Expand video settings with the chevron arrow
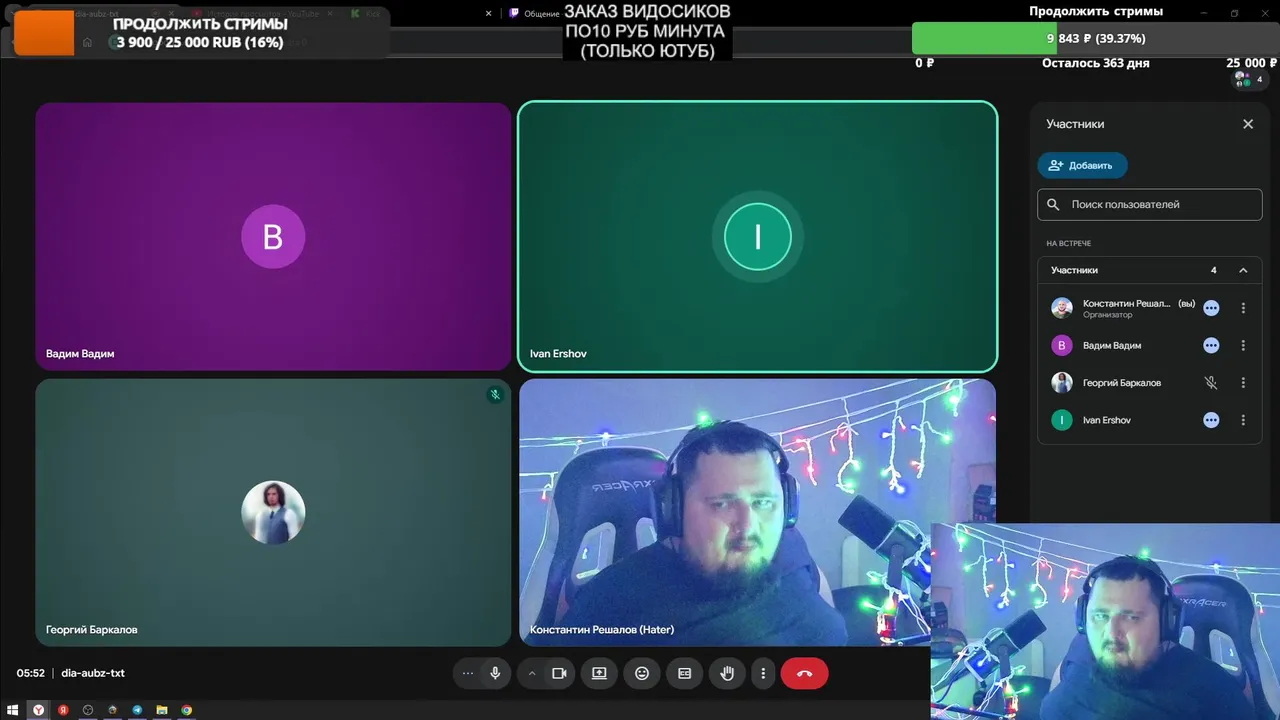 coord(532,673)
